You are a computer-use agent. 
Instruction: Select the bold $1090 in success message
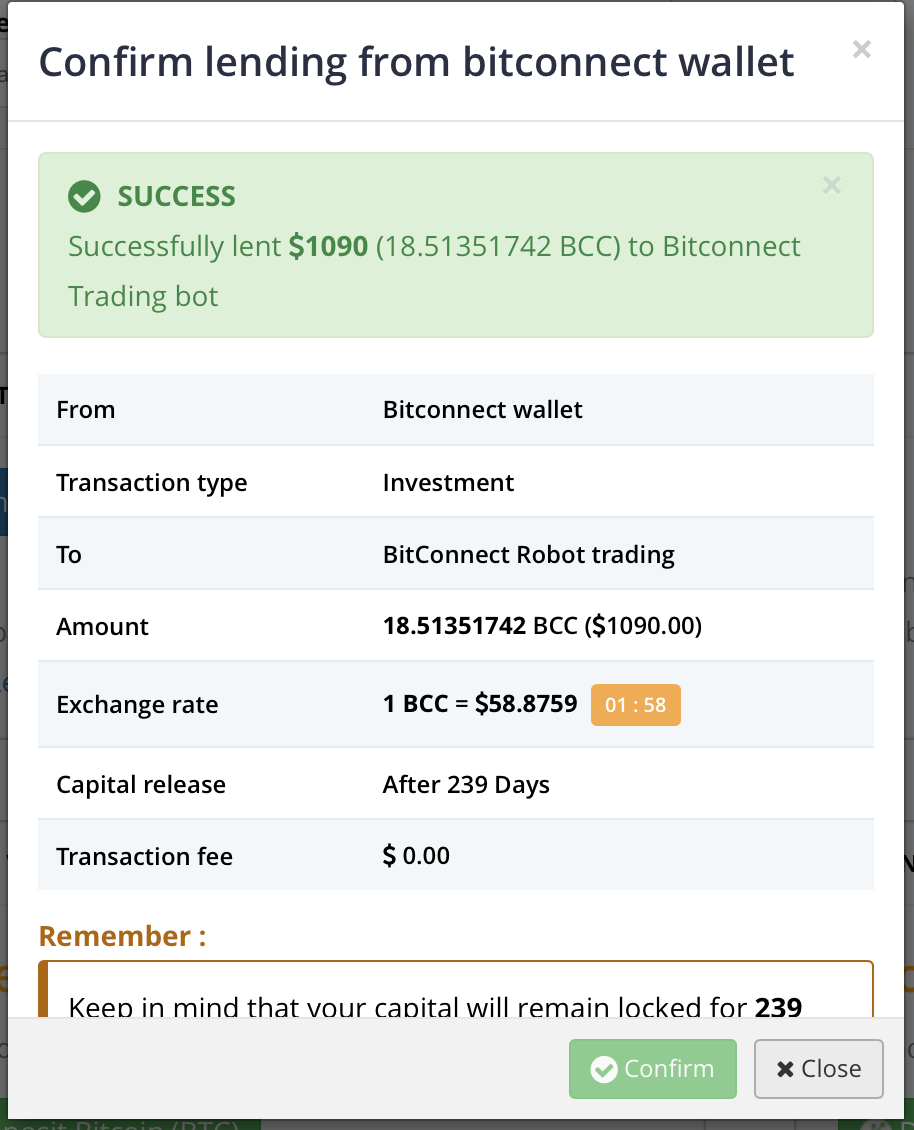pyautogui.click(x=328, y=246)
